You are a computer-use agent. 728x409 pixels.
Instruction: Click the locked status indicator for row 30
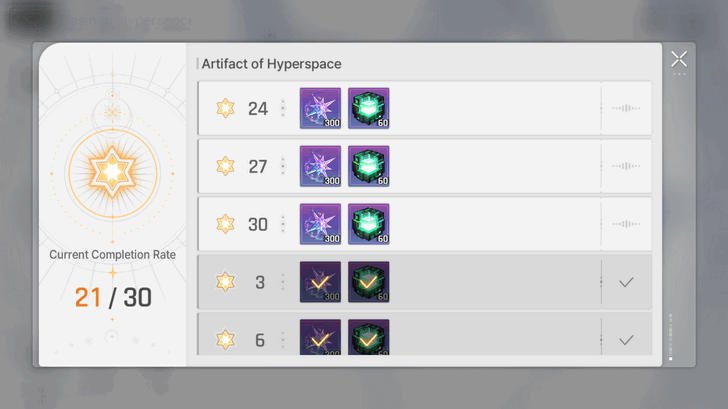[x=626, y=224]
